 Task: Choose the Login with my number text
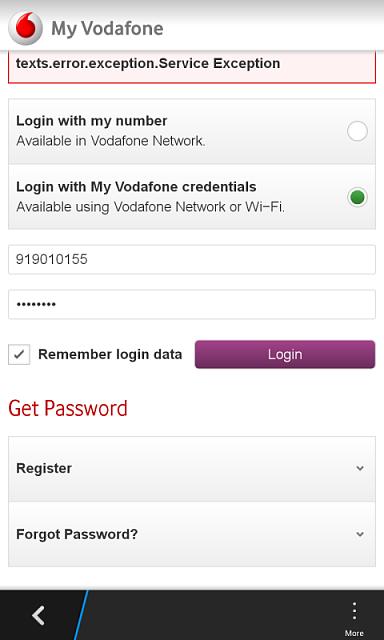(x=92, y=121)
